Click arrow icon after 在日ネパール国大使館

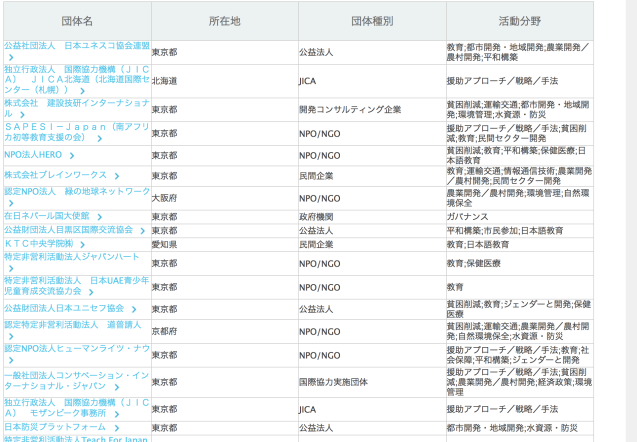pos(100,217)
